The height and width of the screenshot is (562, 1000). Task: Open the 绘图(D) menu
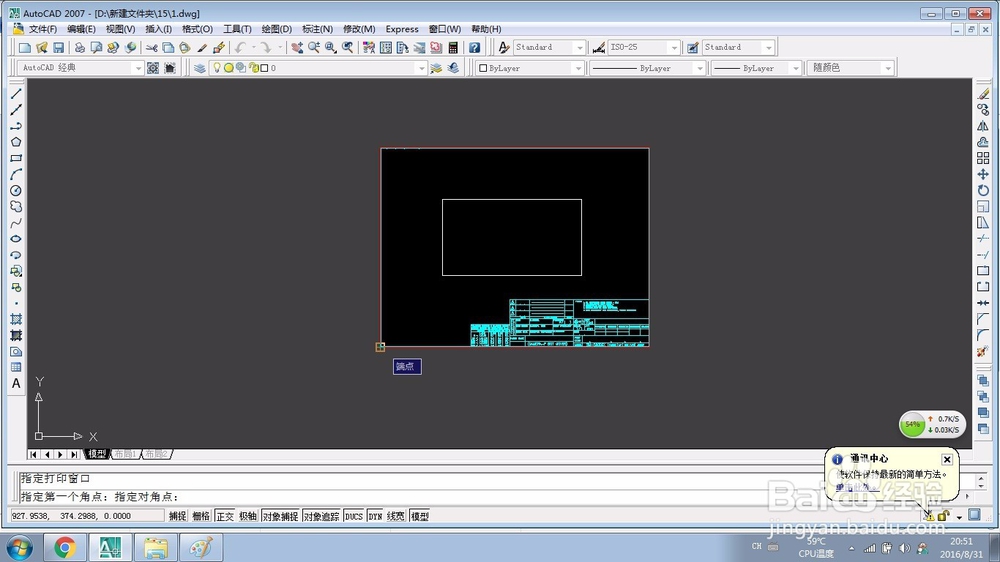pyautogui.click(x=277, y=29)
